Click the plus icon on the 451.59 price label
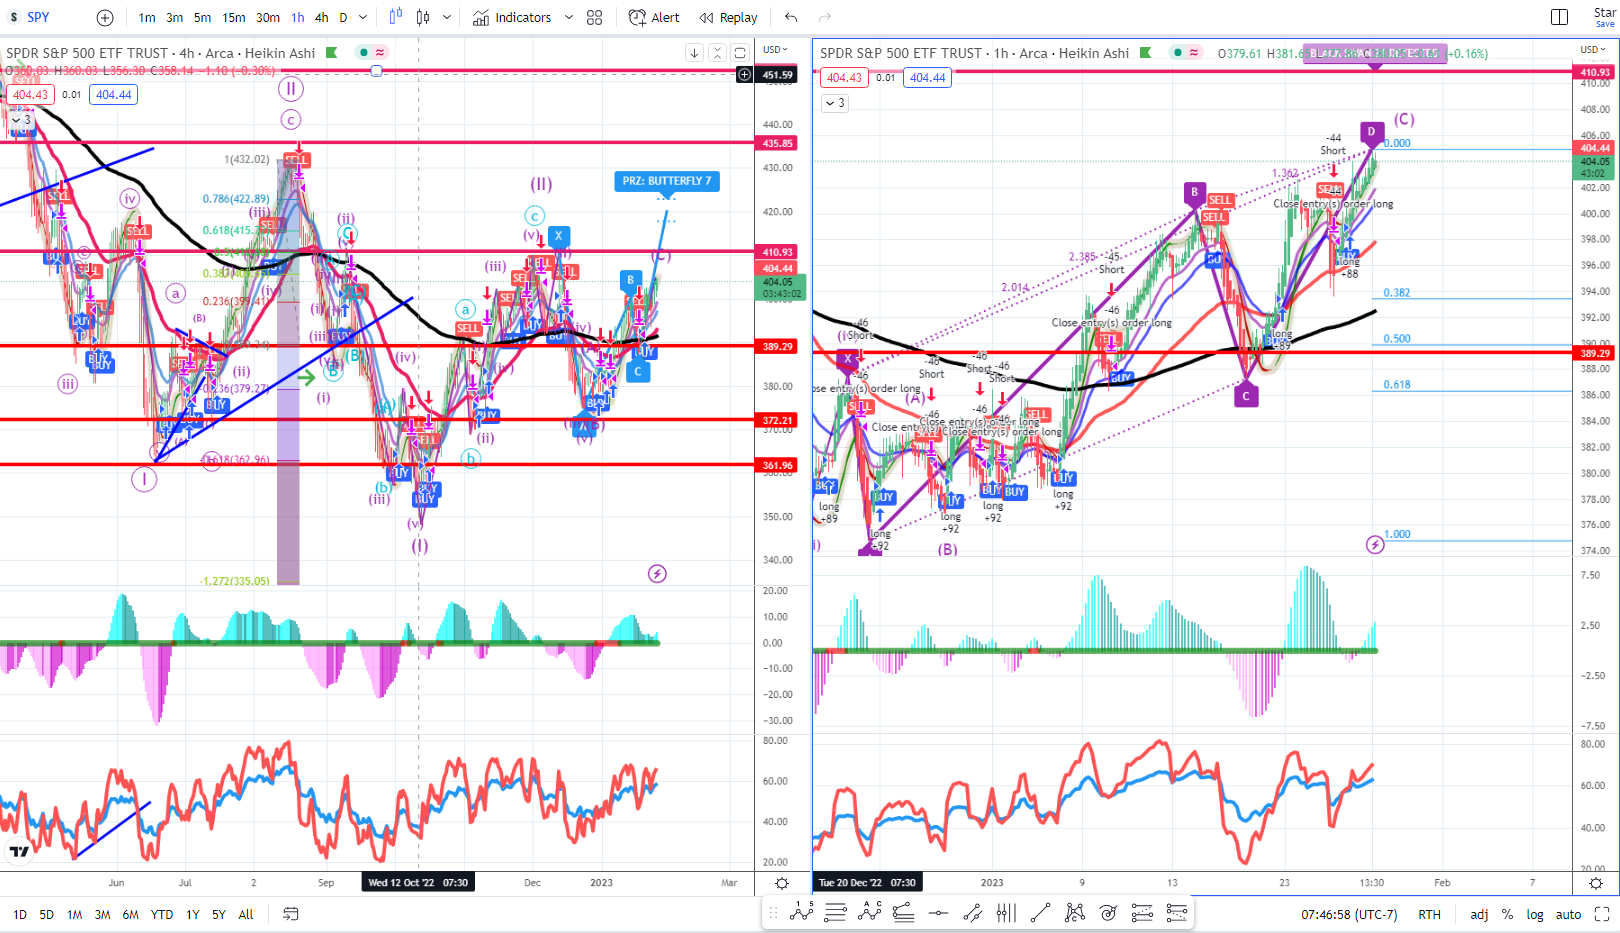This screenshot has height=933, width=1620. point(744,75)
